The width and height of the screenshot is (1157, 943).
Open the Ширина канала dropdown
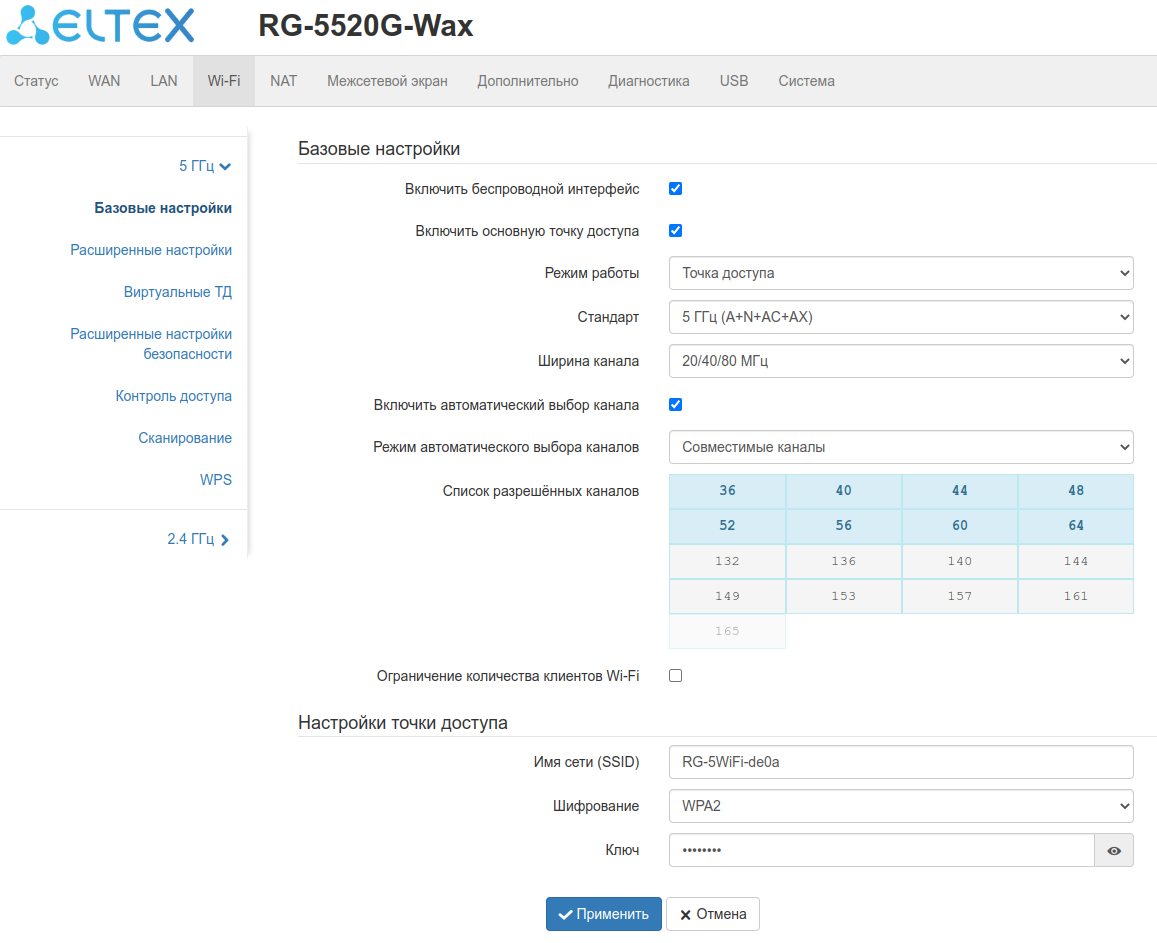pos(900,361)
